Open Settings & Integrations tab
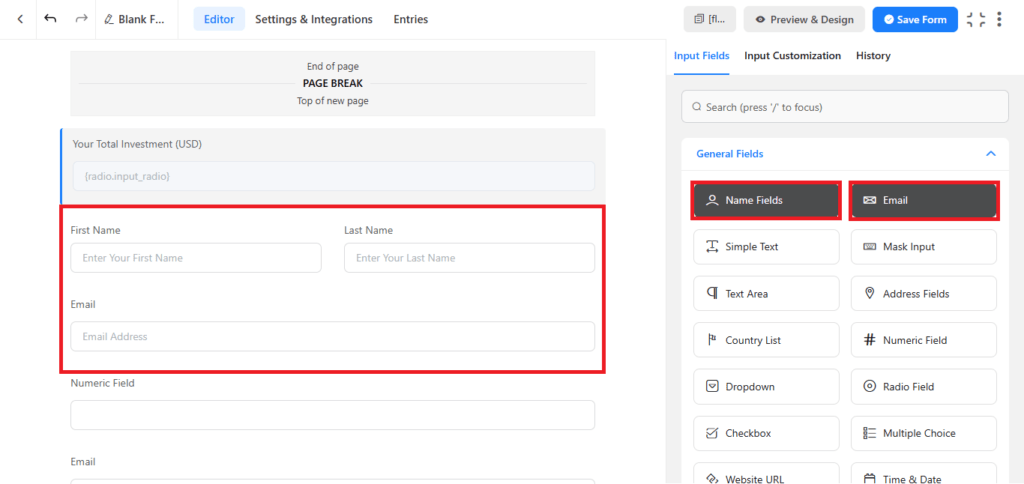The image size is (1024, 484). [313, 20]
